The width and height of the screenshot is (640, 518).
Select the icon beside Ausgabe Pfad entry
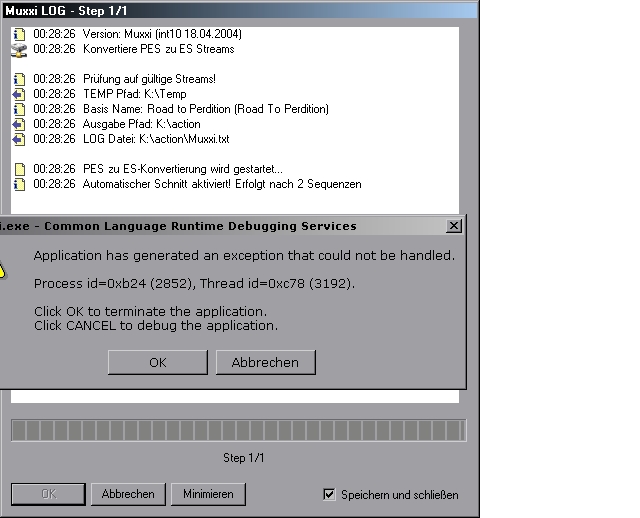[x=18, y=124]
